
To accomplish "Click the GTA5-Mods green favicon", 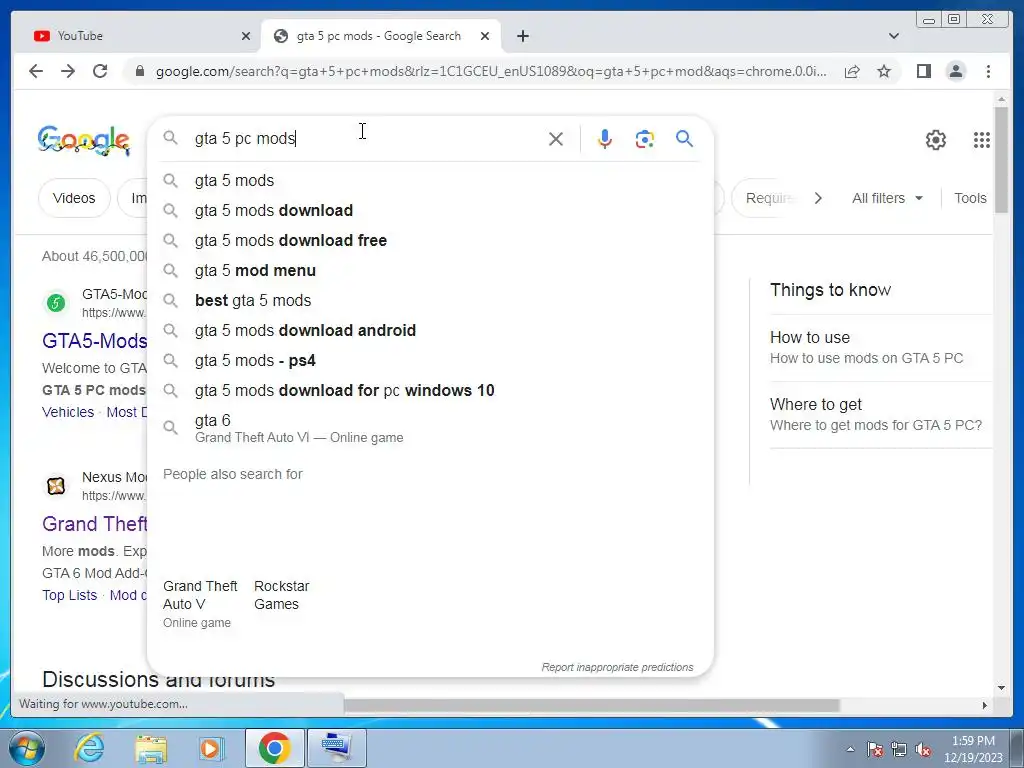I will 56,302.
